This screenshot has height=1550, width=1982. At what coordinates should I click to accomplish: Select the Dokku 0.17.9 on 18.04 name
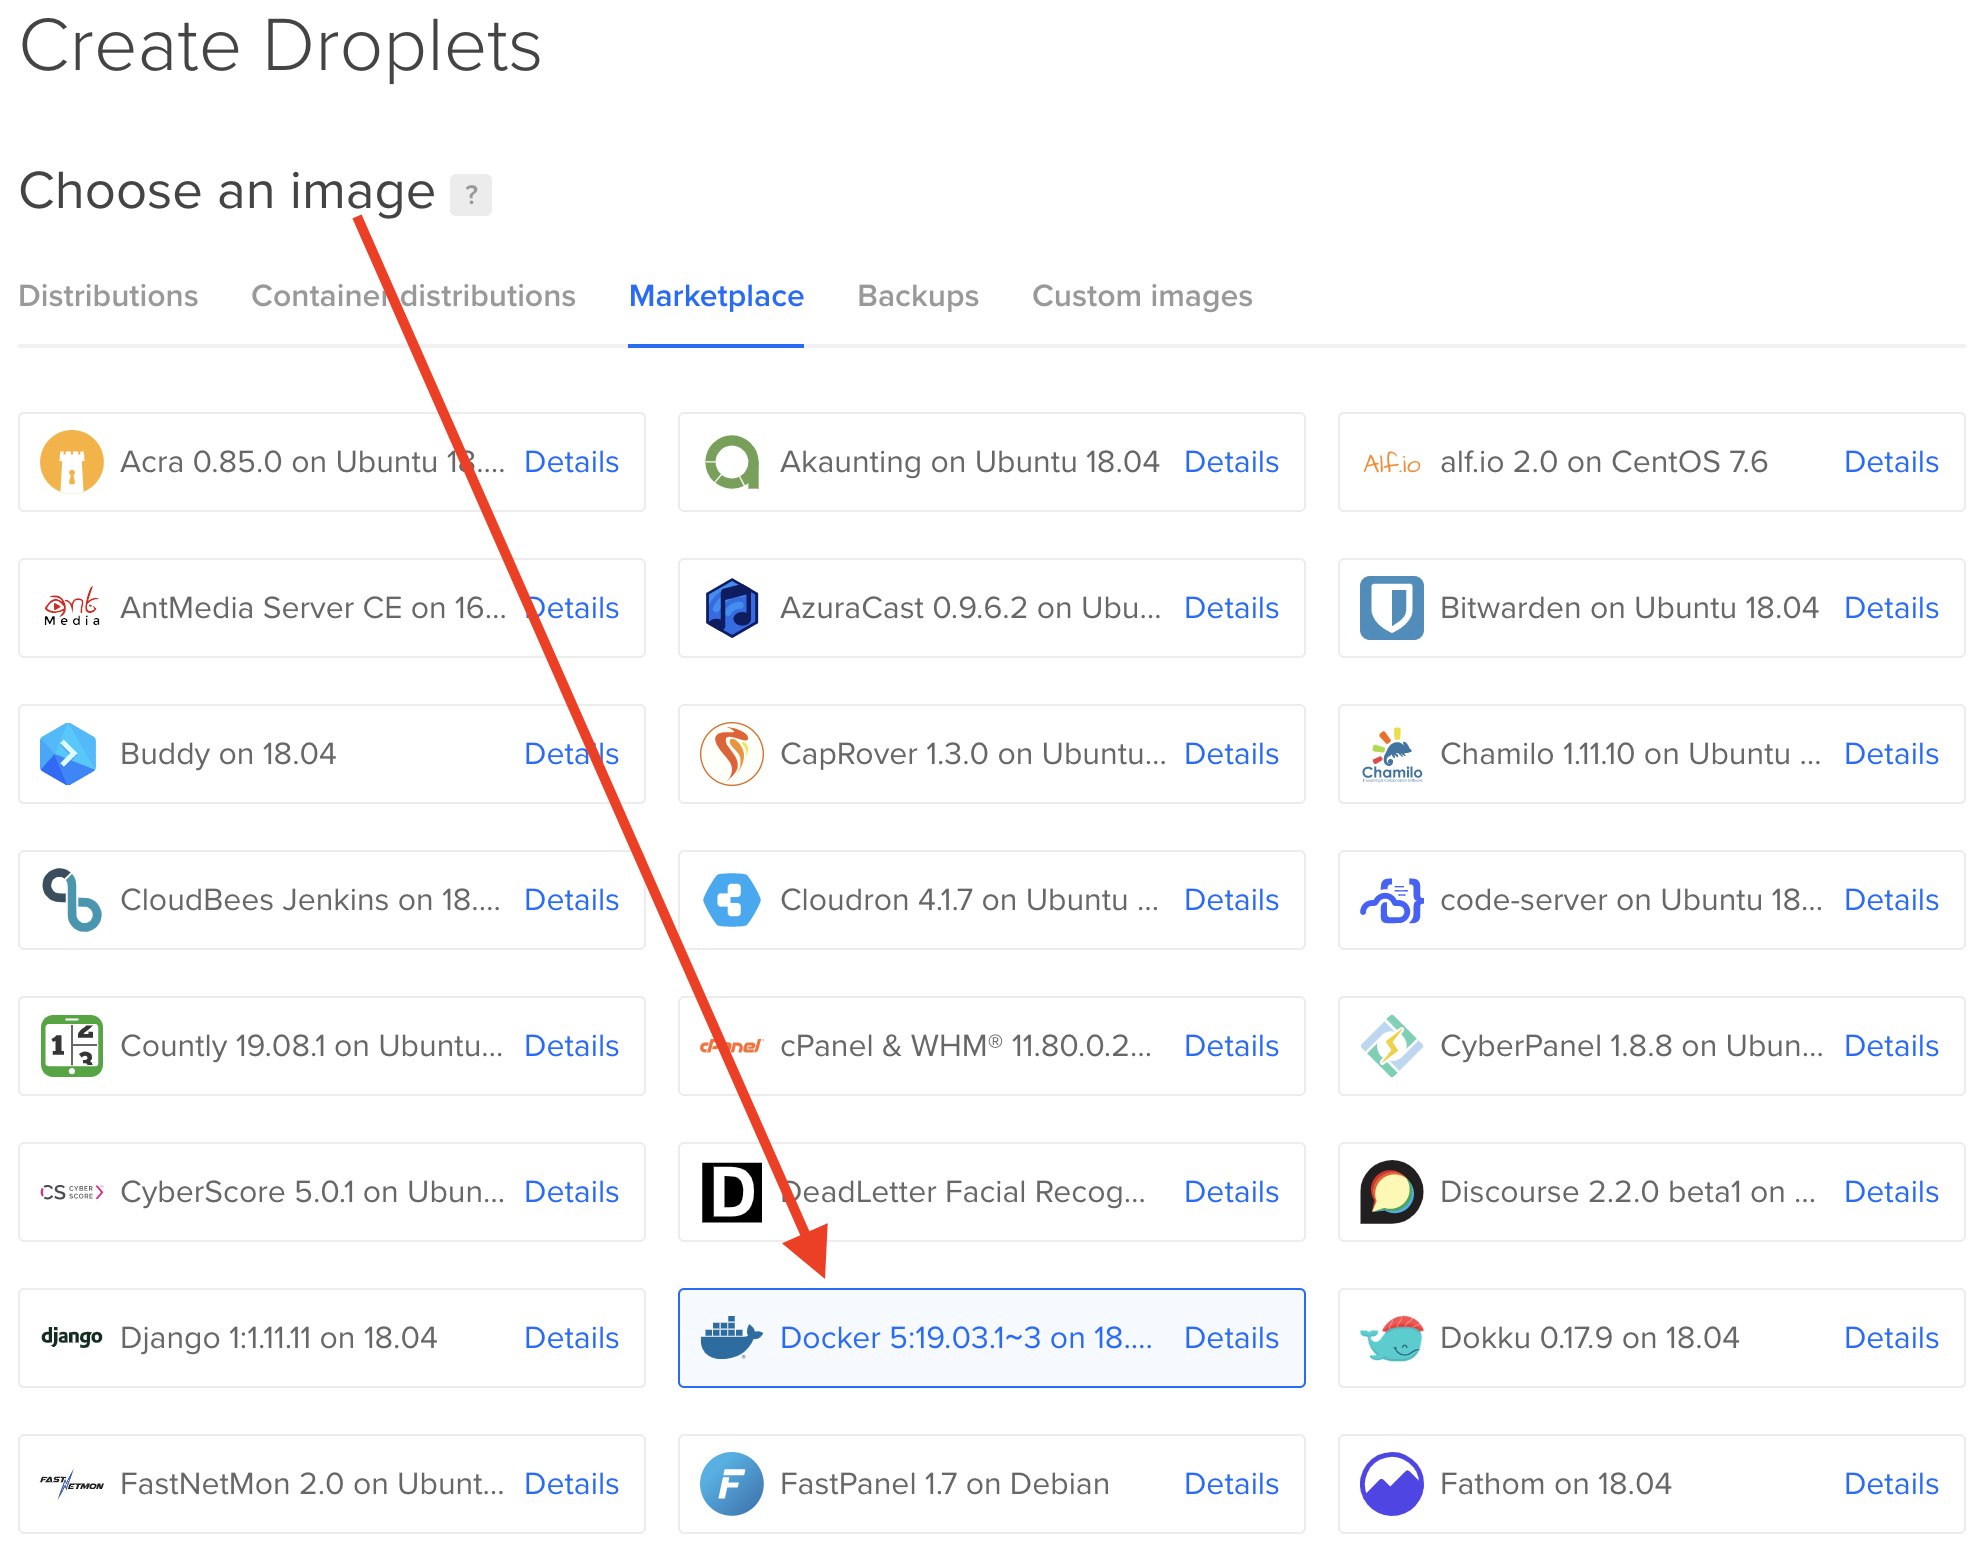(1589, 1338)
